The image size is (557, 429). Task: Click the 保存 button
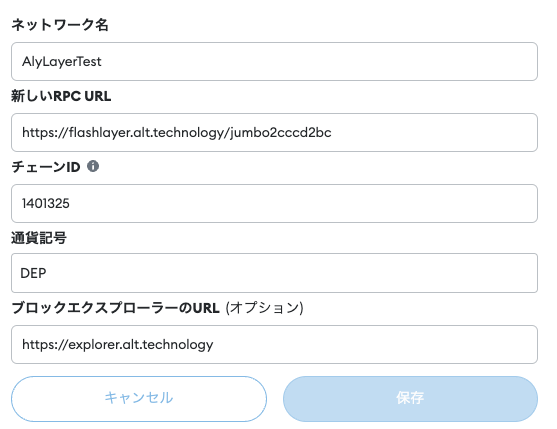410,399
